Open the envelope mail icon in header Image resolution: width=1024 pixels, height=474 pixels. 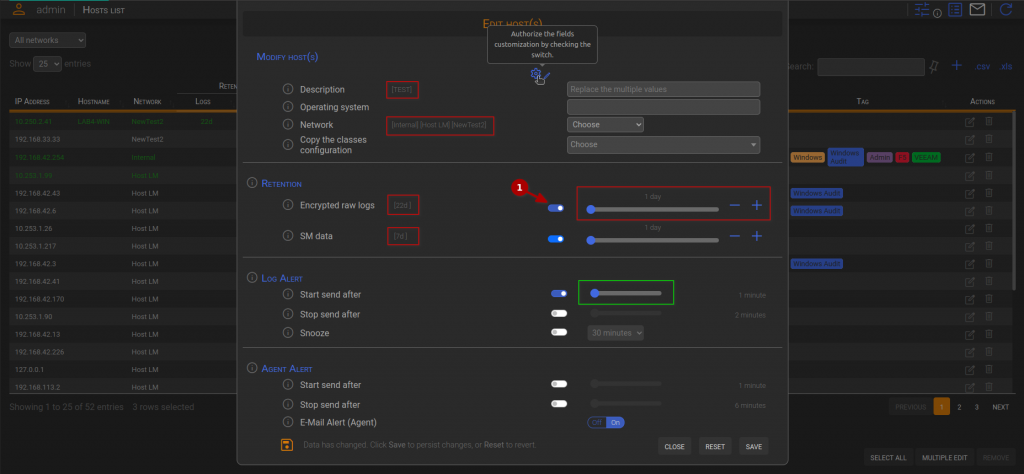pos(977,10)
